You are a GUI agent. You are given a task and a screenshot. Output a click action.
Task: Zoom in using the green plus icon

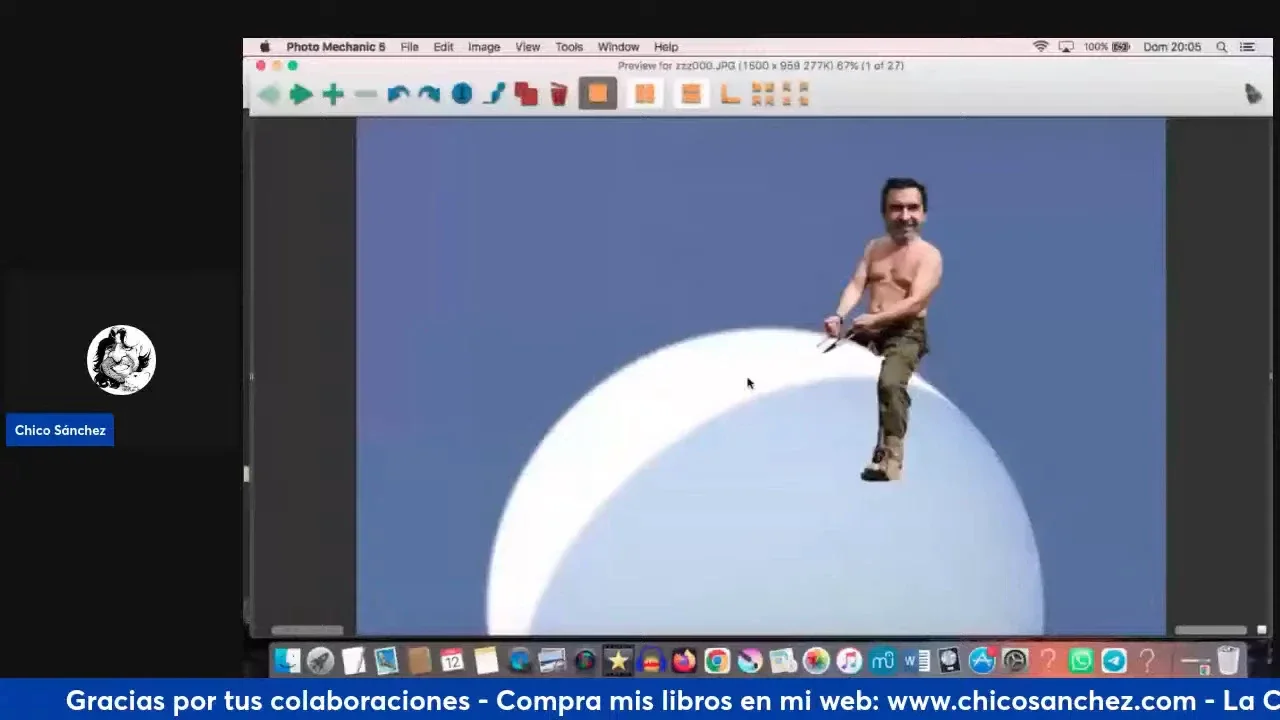pyautogui.click(x=333, y=94)
